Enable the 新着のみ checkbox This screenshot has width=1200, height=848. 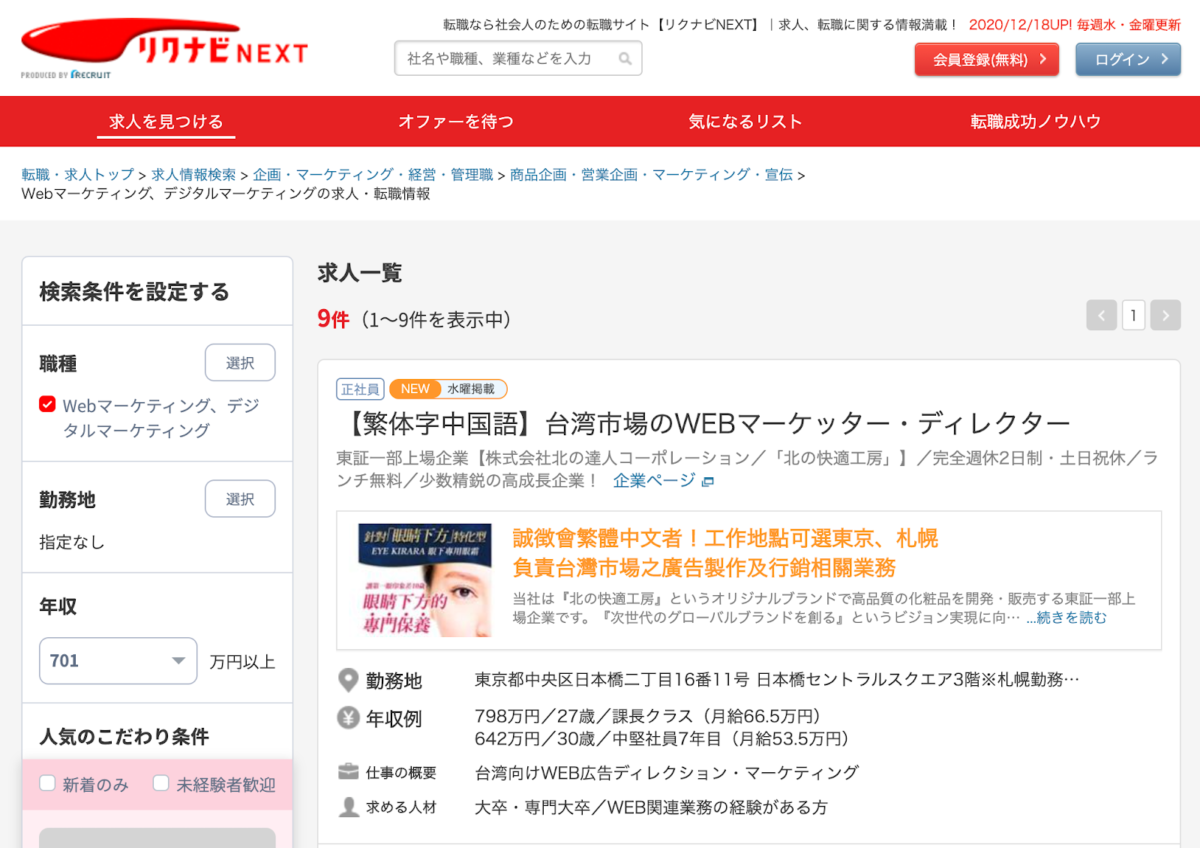(47, 783)
